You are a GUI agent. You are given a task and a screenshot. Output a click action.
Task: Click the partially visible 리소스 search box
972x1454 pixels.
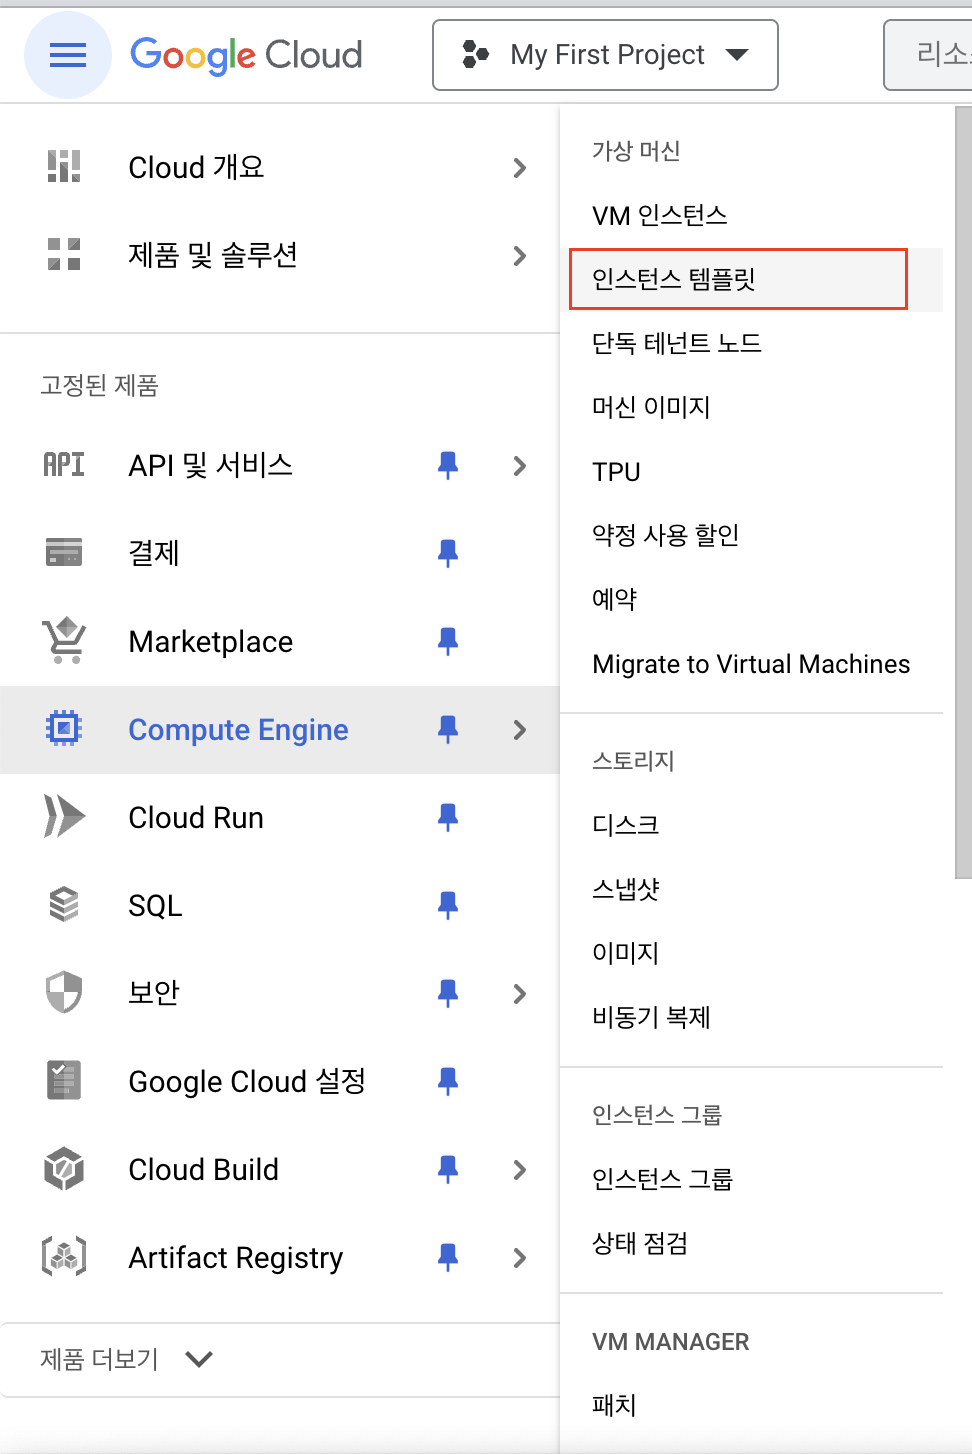[929, 55]
